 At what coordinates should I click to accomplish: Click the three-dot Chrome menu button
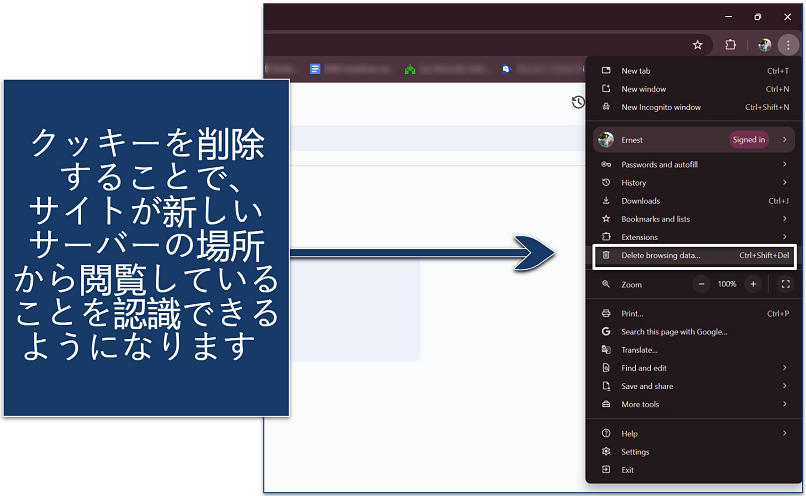coord(787,45)
